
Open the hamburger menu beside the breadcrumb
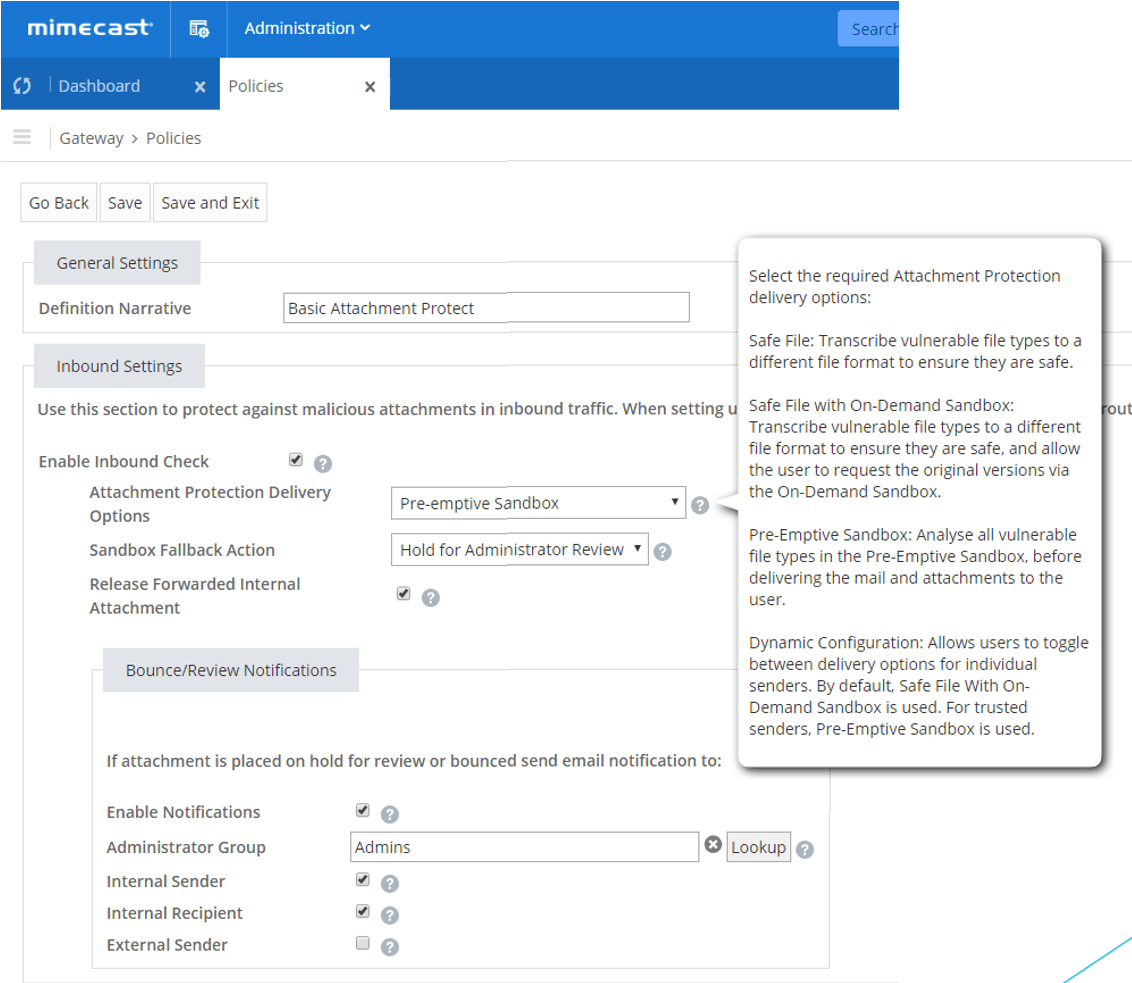pos(22,137)
